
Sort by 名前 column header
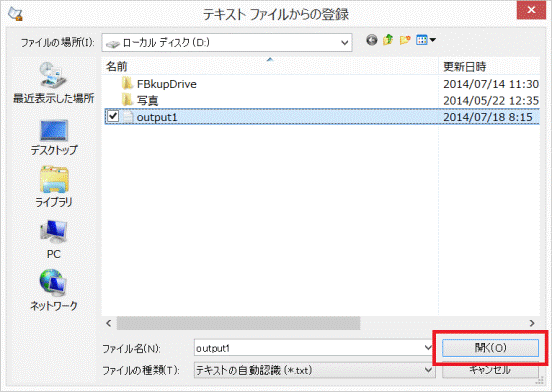270,66
